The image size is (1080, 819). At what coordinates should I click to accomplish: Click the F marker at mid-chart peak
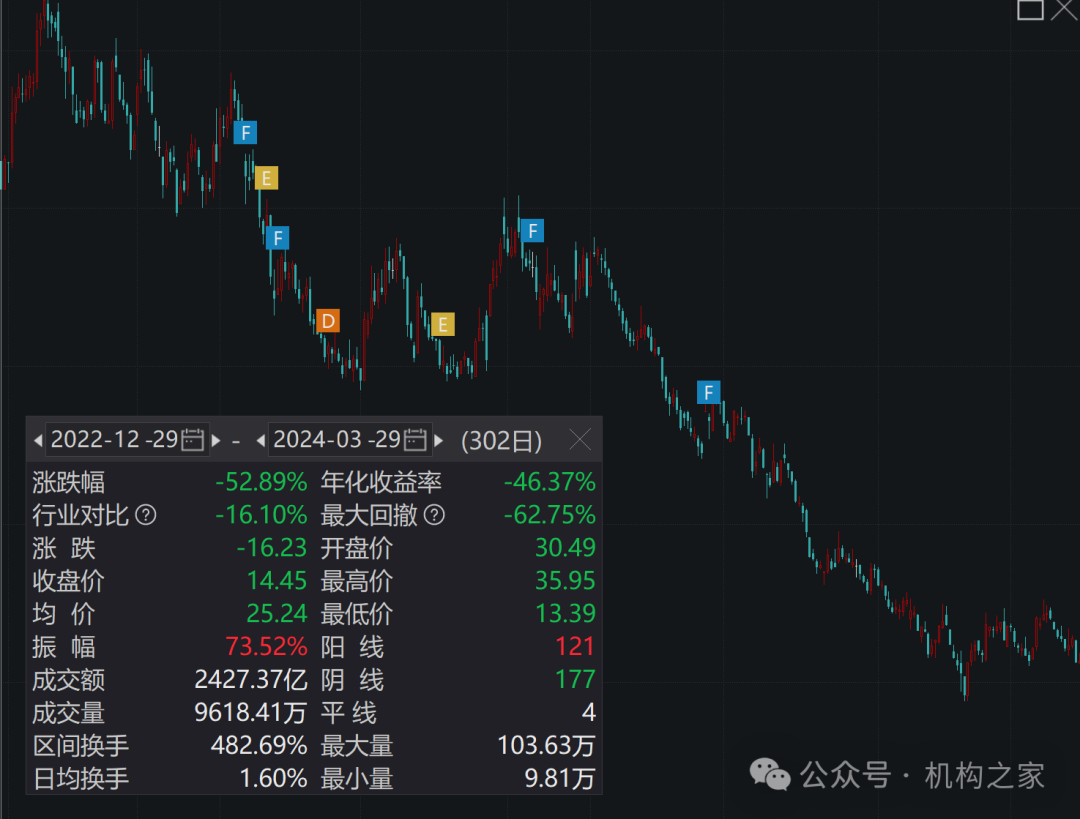click(x=532, y=230)
